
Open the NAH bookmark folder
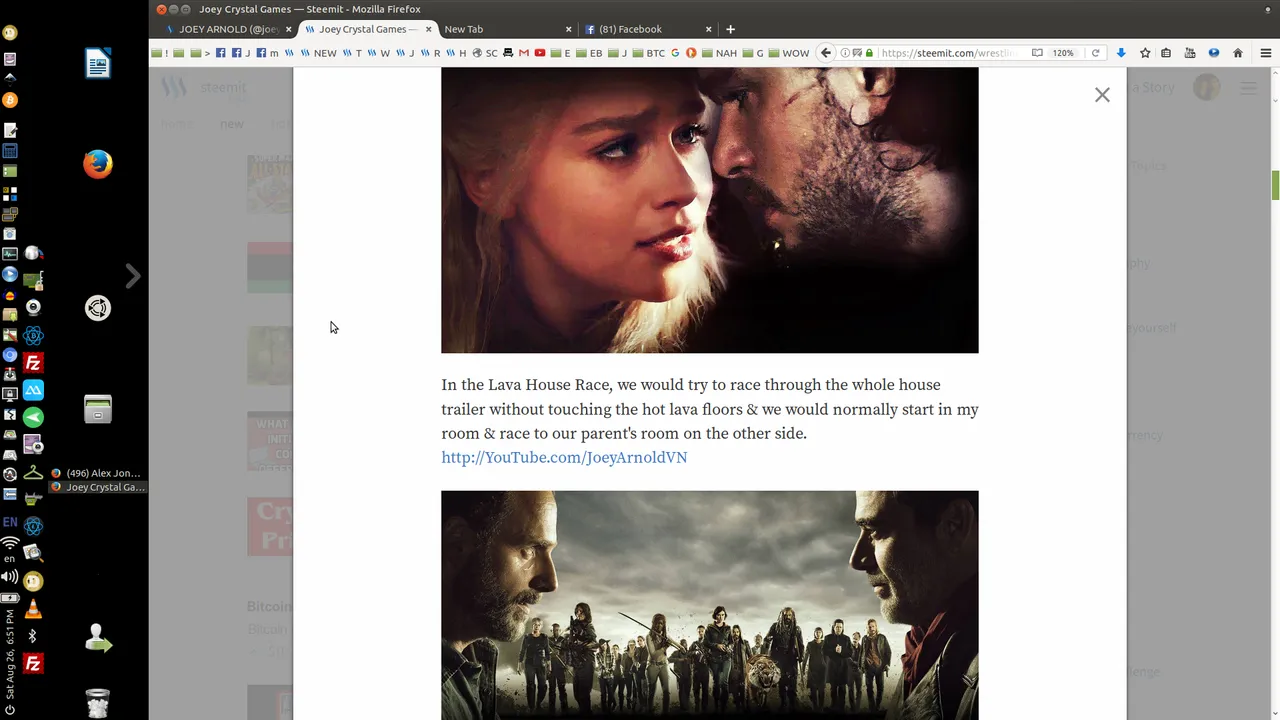pos(719,53)
